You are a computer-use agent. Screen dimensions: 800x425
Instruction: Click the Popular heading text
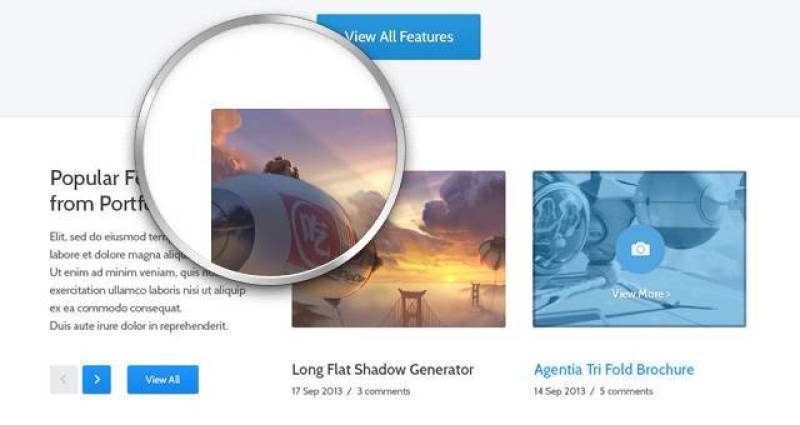(x=84, y=178)
